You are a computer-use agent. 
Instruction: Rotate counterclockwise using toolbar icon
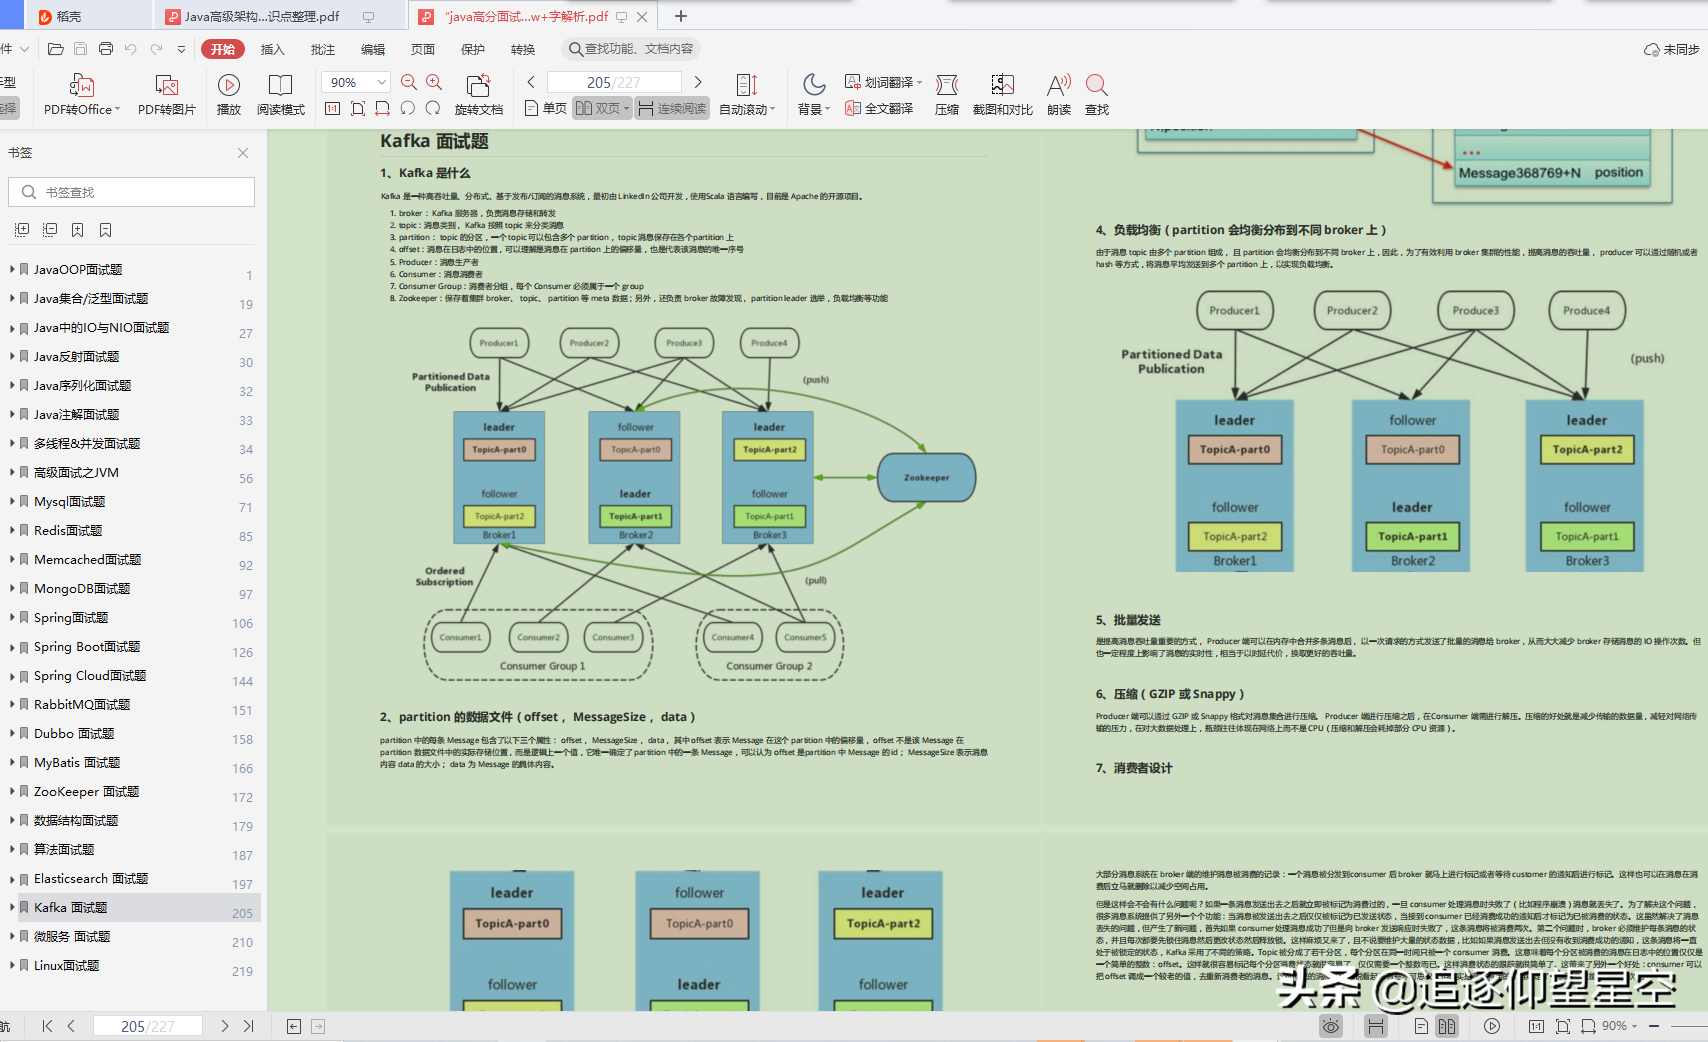pos(408,108)
